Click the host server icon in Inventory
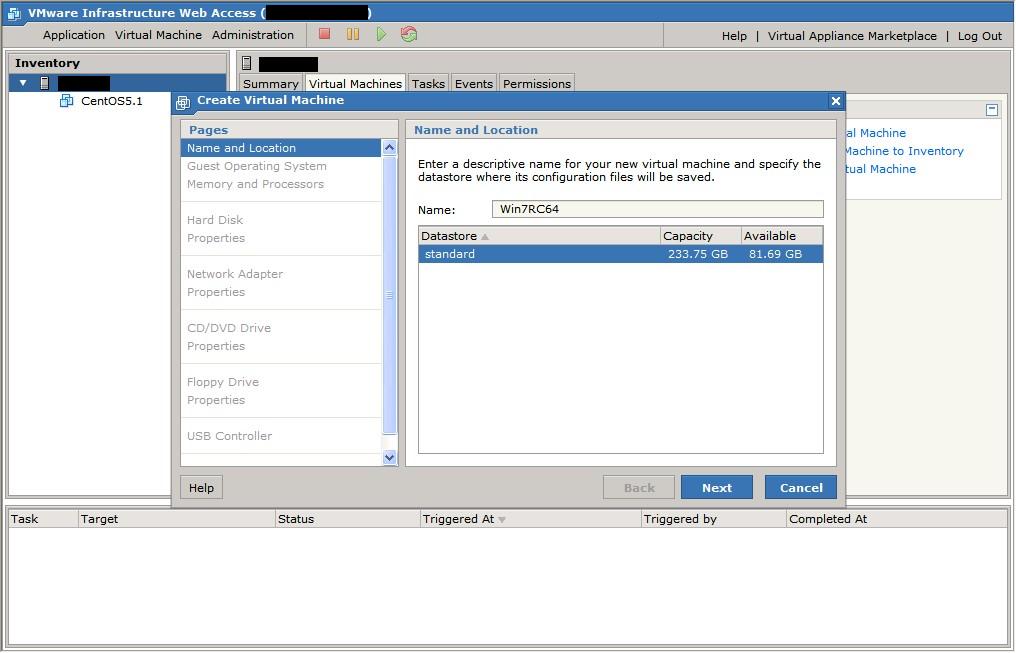 click(x=44, y=83)
